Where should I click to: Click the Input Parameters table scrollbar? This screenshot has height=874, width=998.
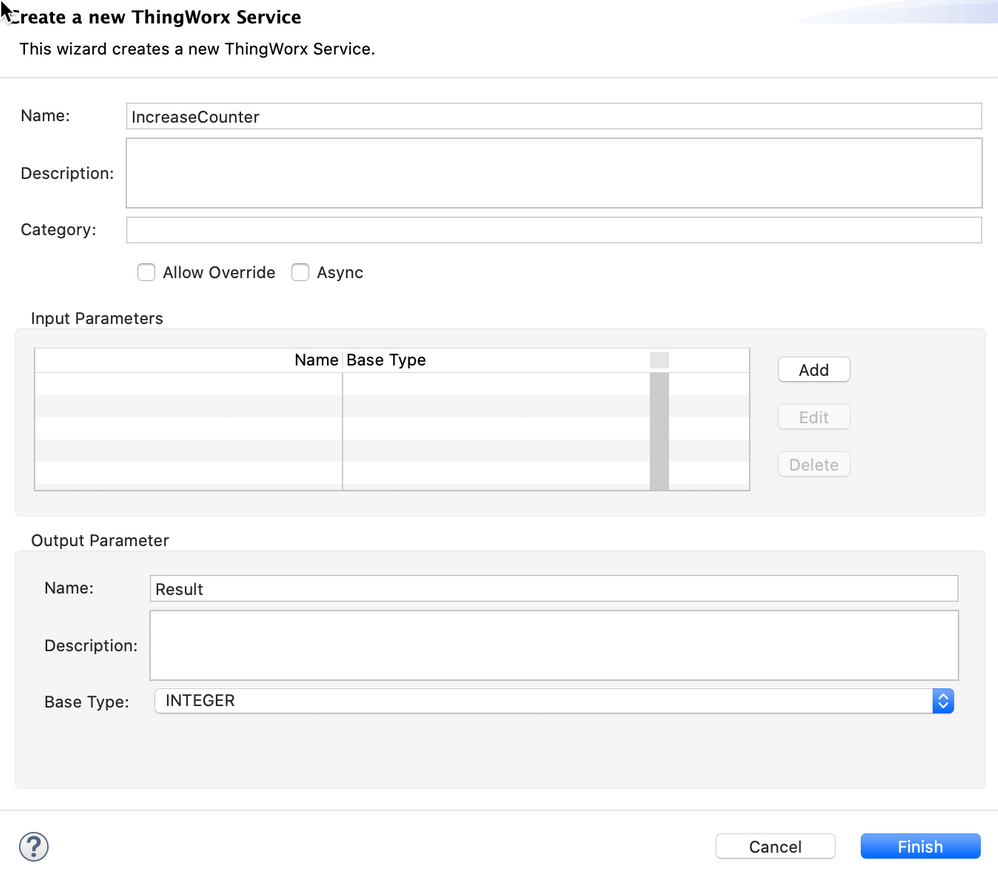point(659,431)
